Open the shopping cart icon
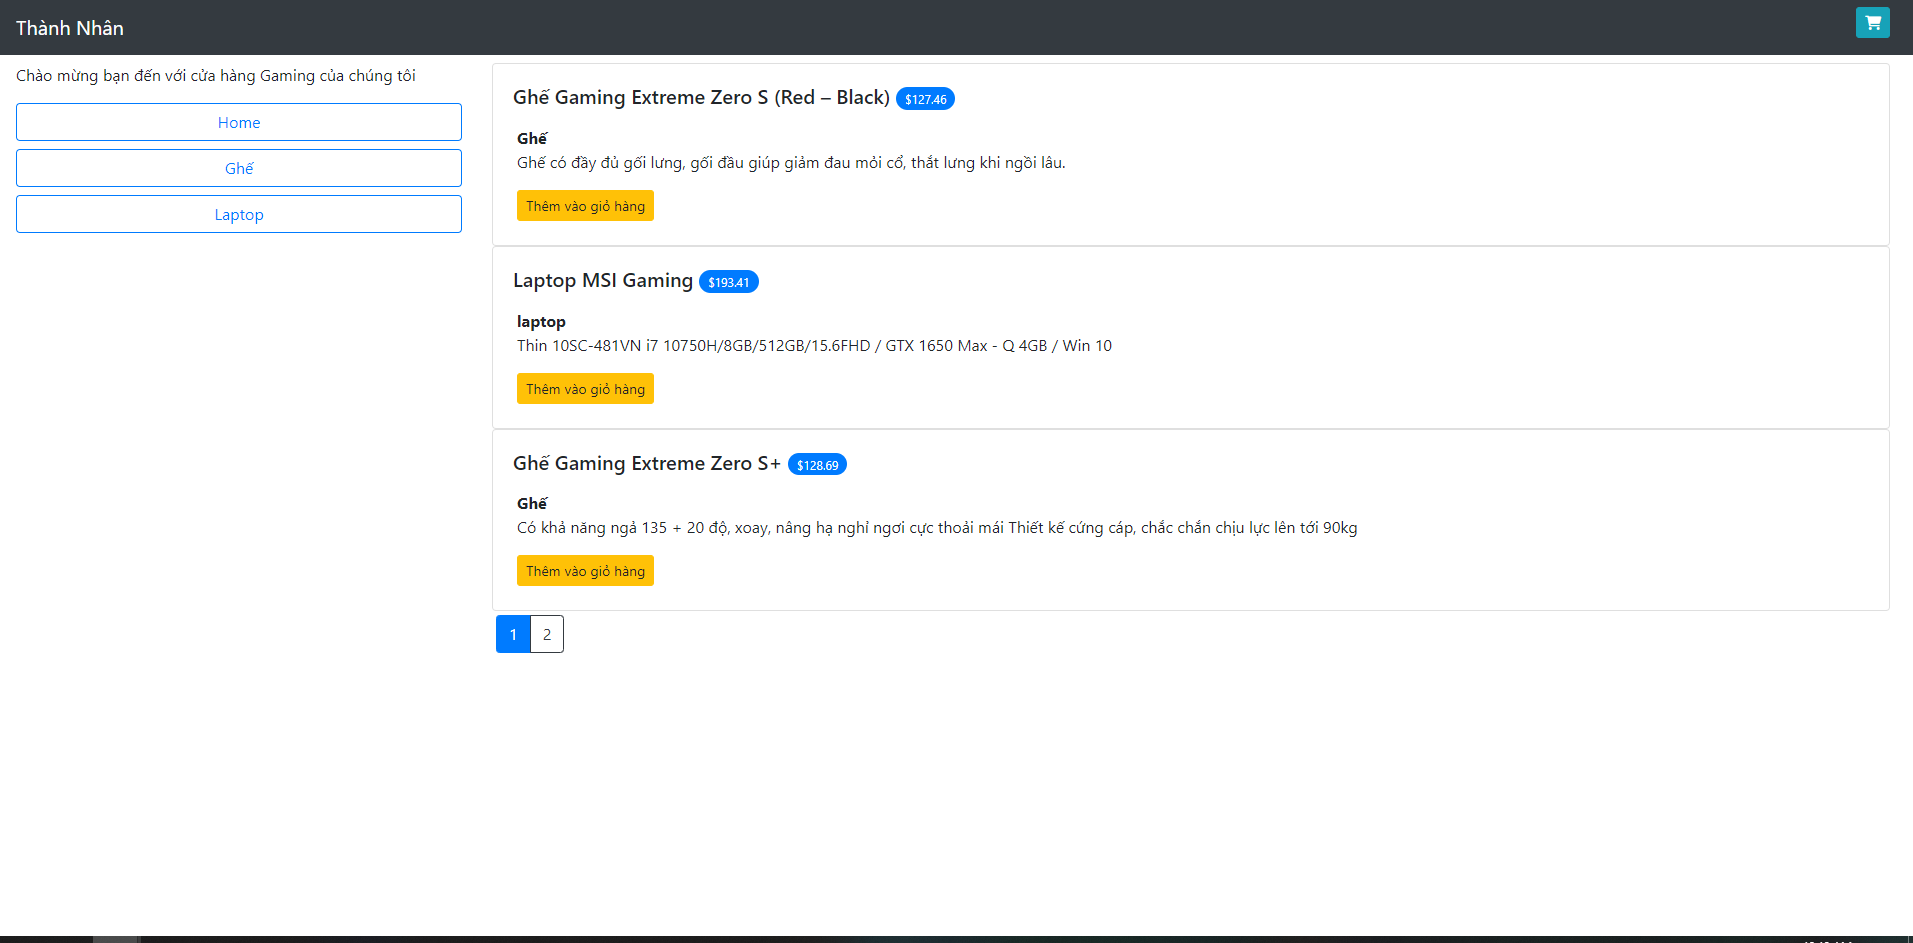This screenshot has width=1913, height=943. (1871, 22)
